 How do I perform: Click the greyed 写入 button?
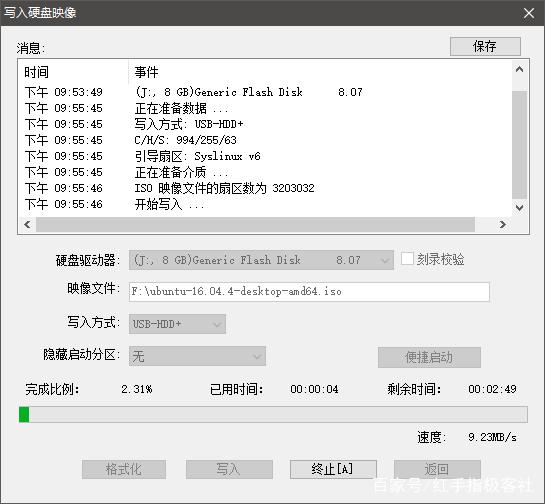click(229, 469)
